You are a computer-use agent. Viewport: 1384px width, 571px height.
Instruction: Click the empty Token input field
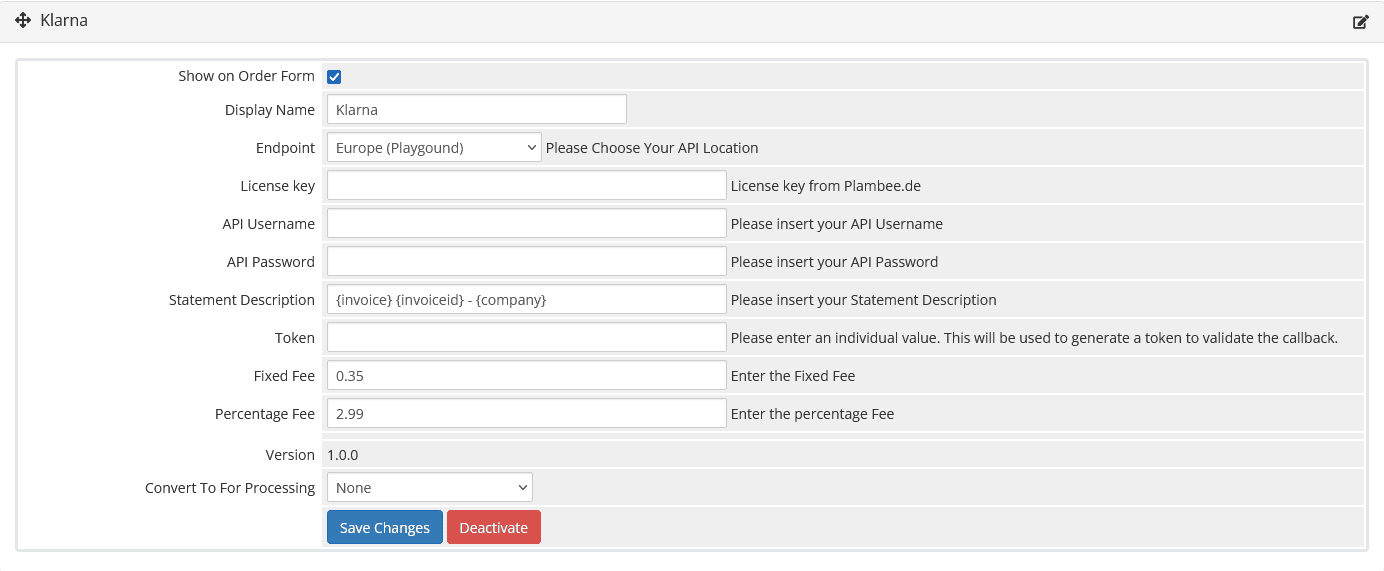[x=526, y=338]
